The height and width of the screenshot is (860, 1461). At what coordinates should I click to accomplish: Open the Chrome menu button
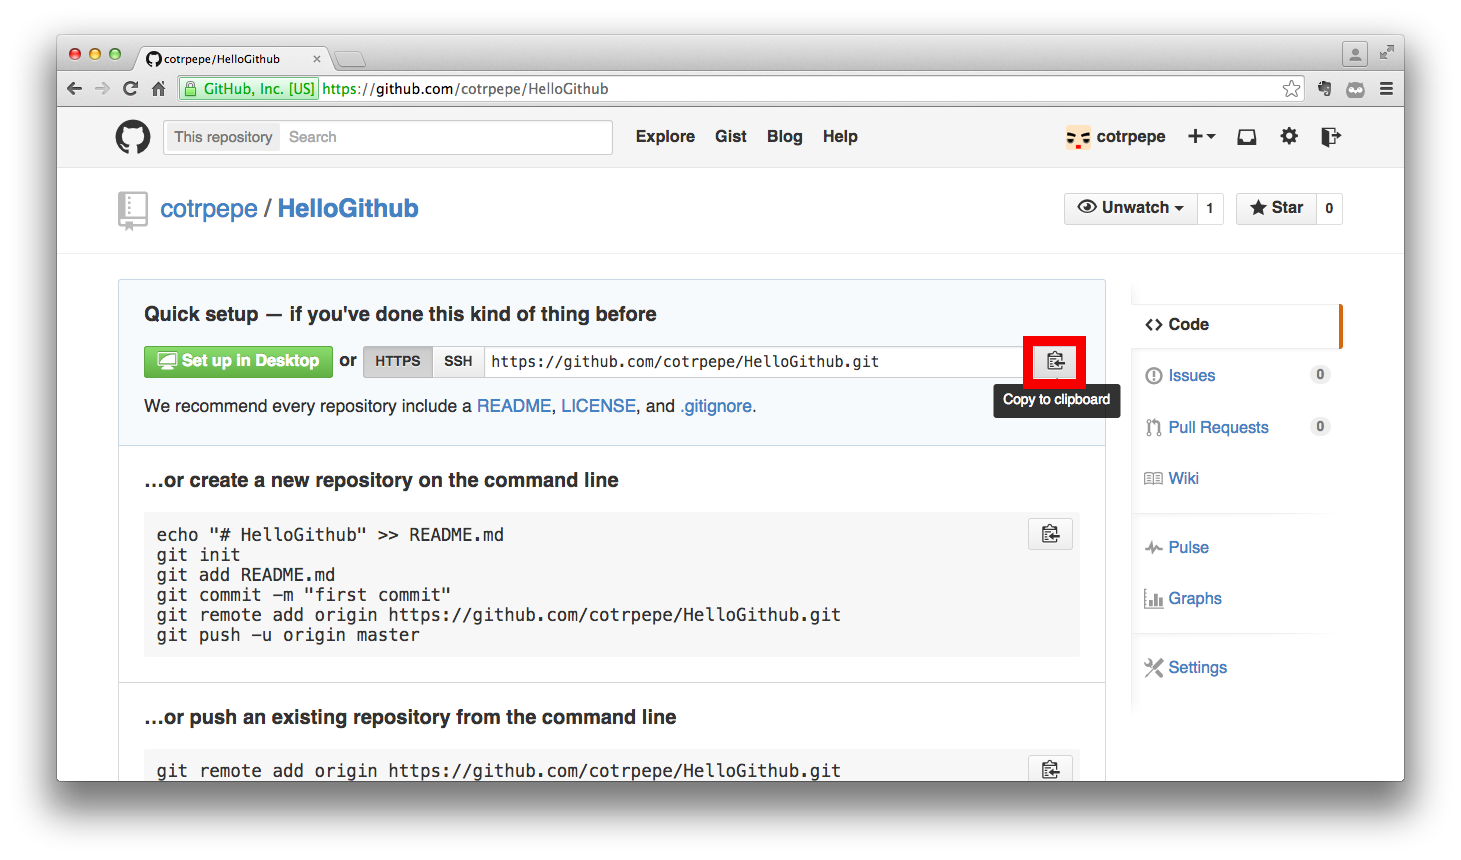[1386, 89]
